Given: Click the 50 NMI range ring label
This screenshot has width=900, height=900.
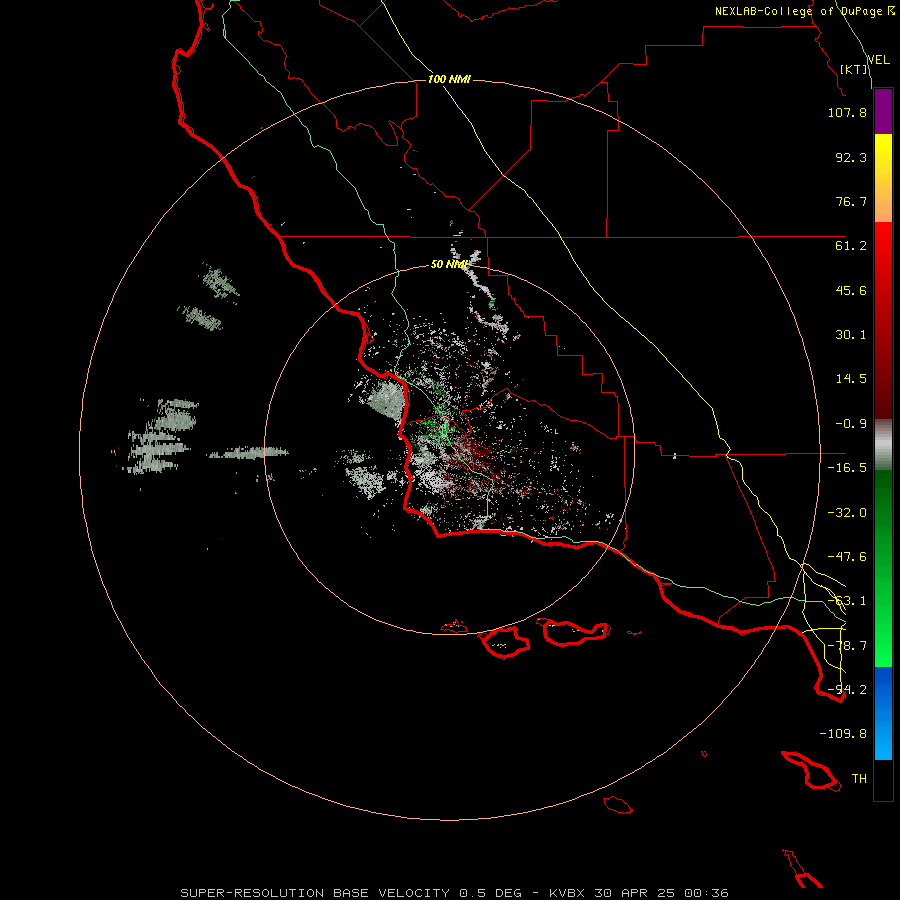Looking at the screenshot, I should pos(449,264).
